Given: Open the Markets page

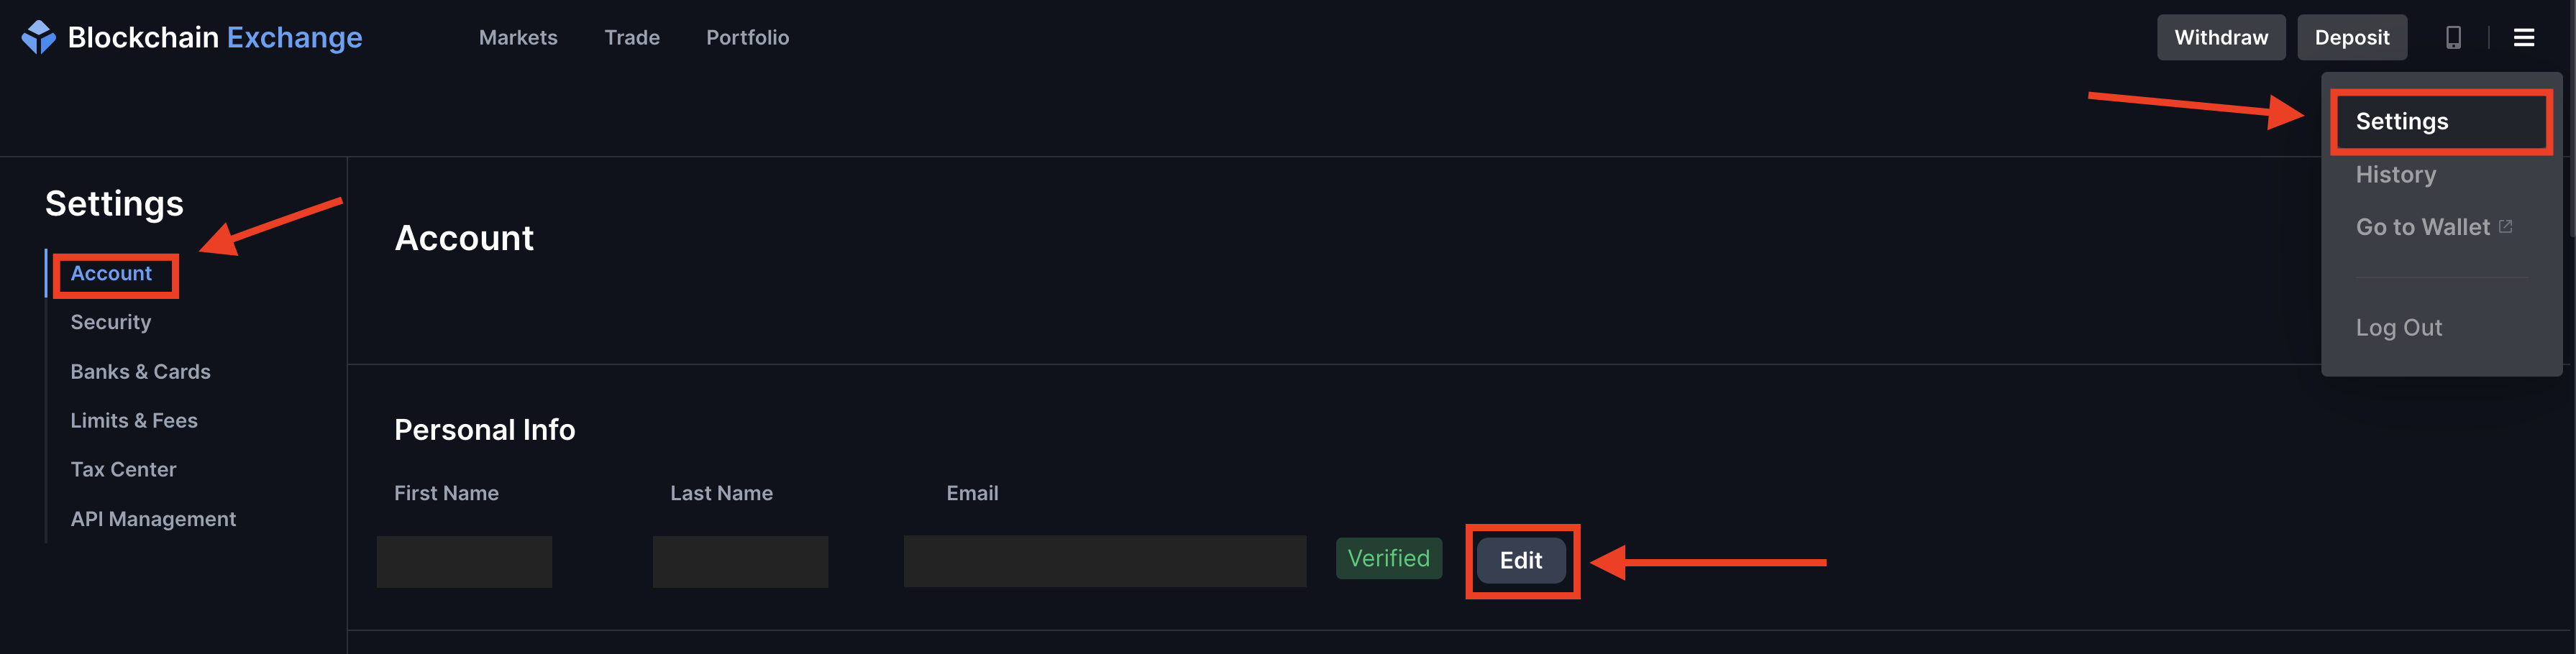Looking at the screenshot, I should pyautogui.click(x=518, y=37).
